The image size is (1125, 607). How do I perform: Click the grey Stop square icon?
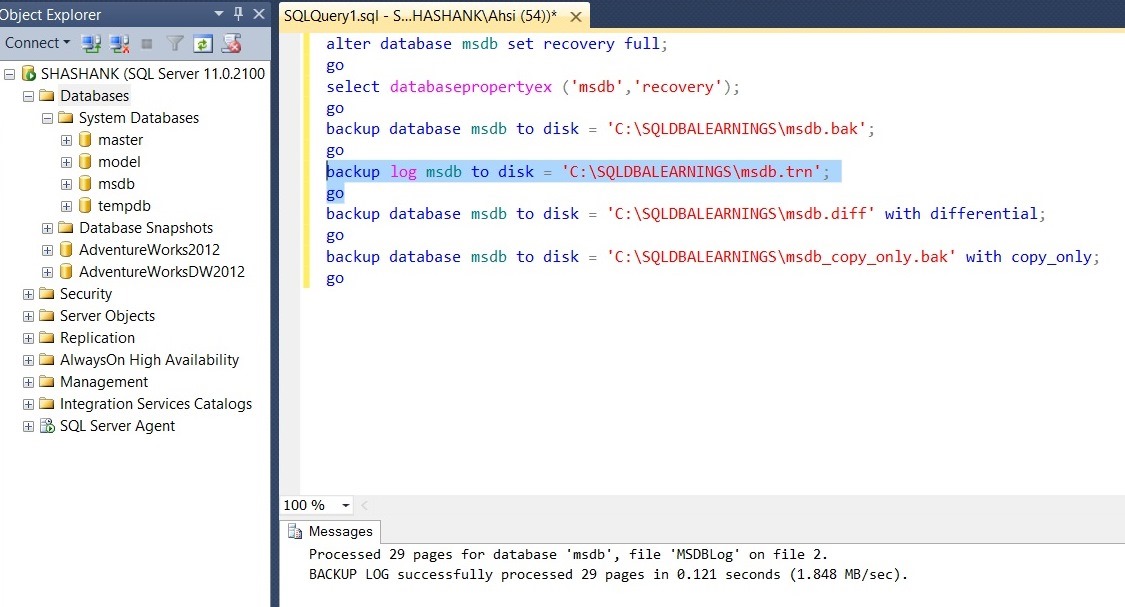coord(147,44)
